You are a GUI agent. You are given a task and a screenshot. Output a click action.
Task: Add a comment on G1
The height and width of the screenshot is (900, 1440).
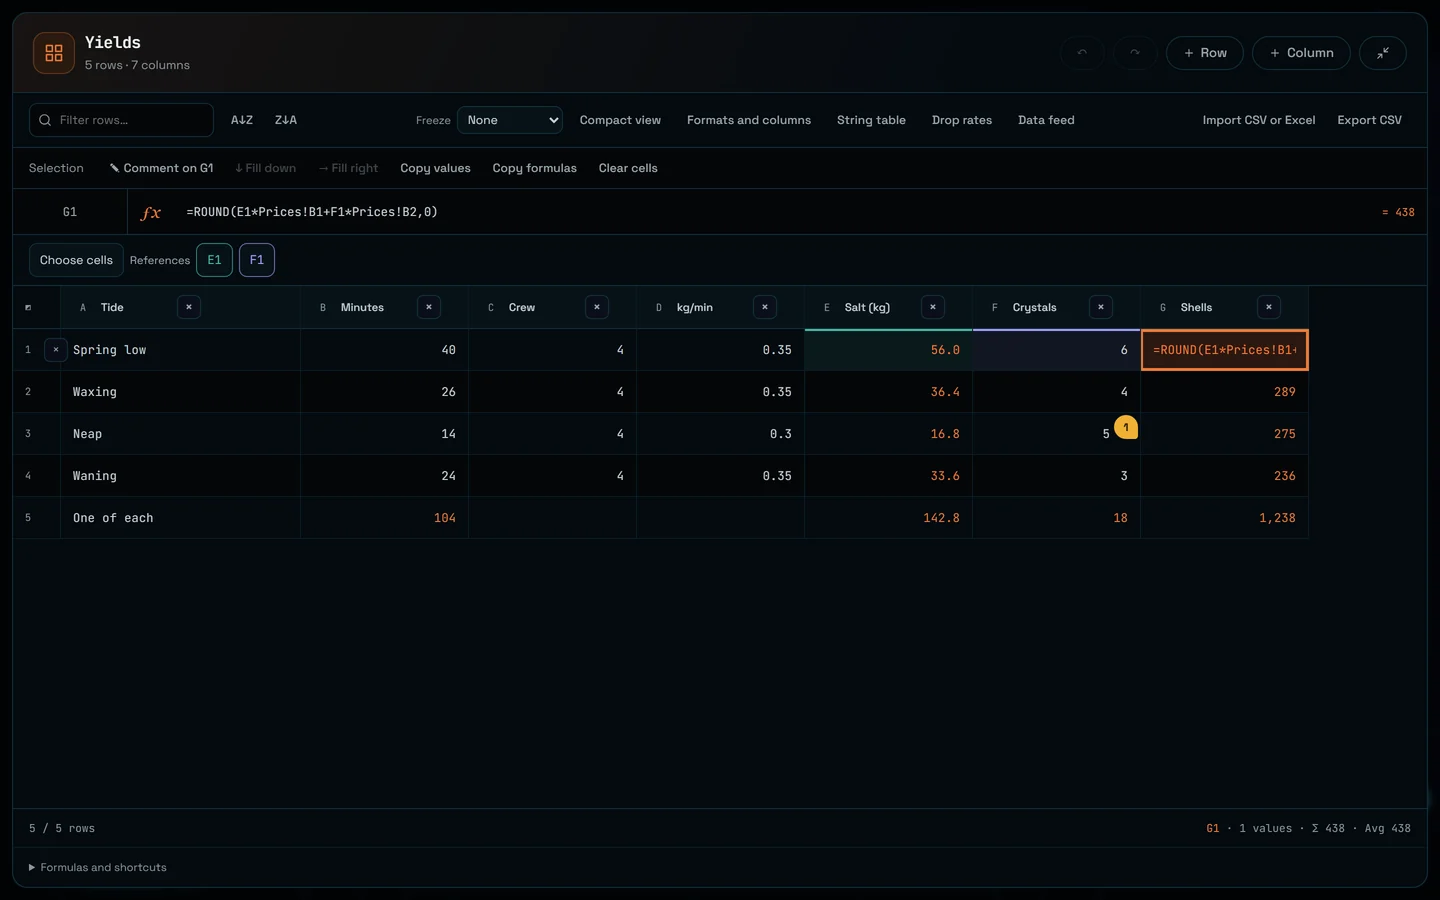(x=161, y=168)
